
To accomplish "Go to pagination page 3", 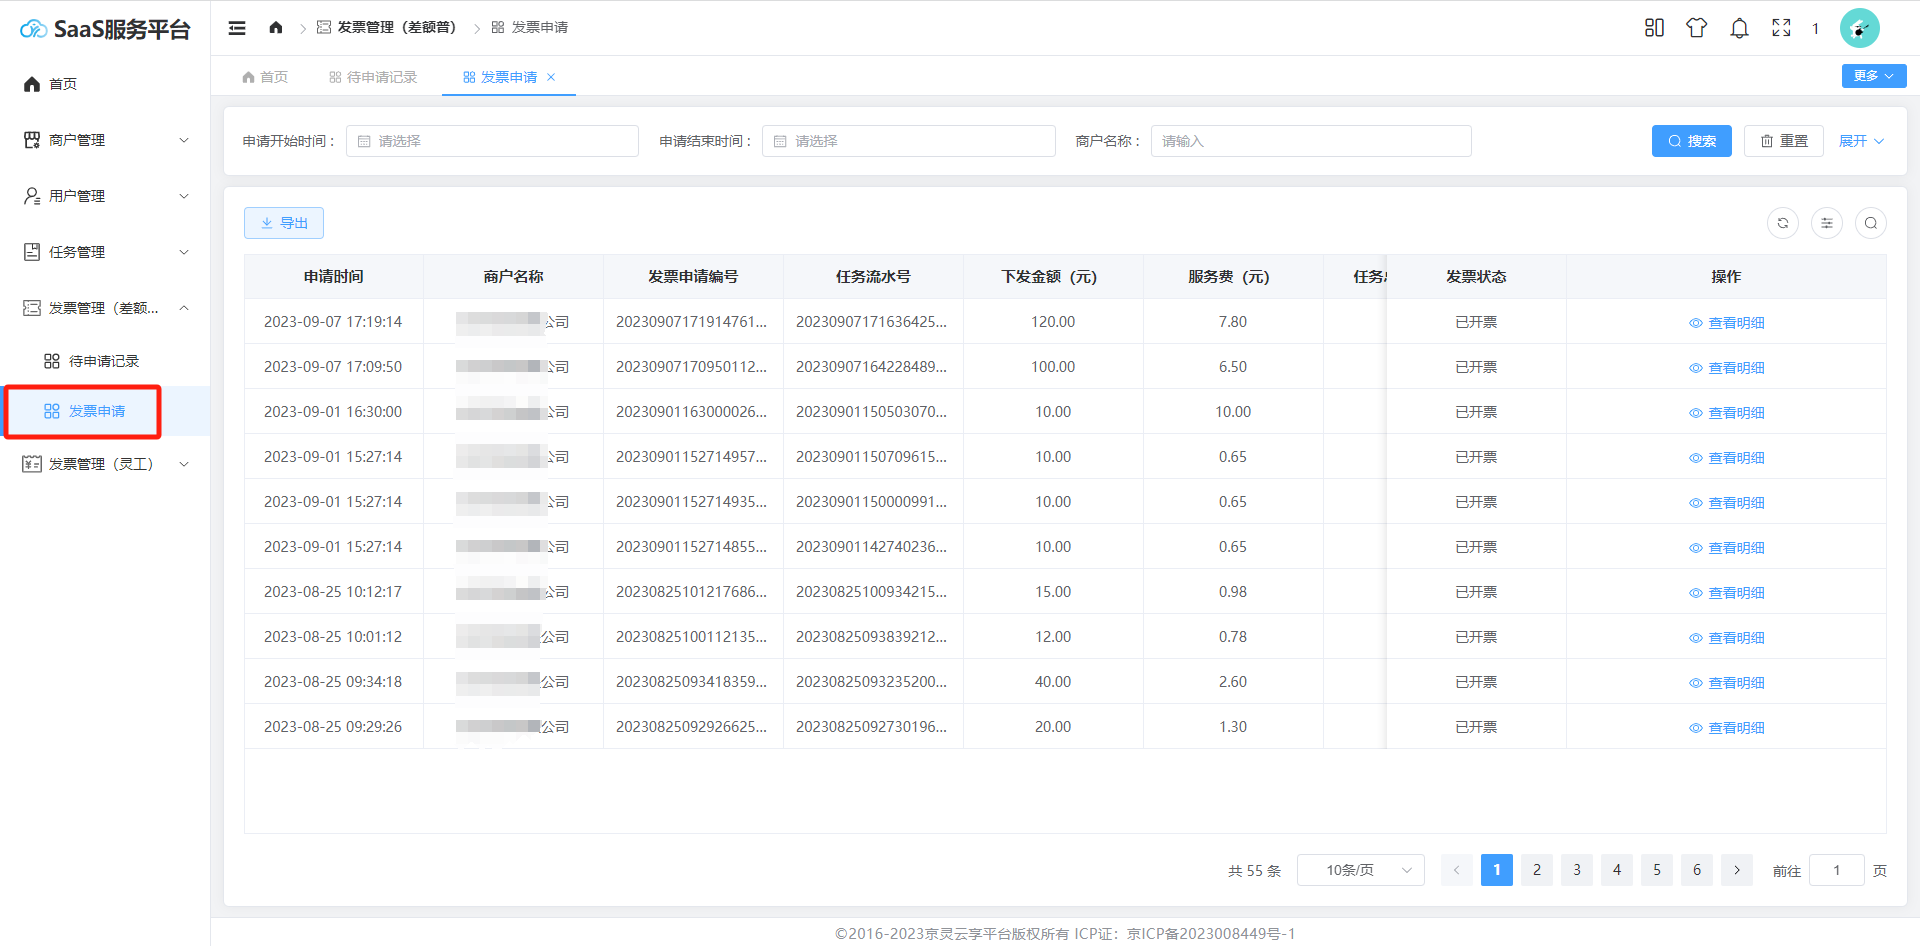I will point(1577,870).
